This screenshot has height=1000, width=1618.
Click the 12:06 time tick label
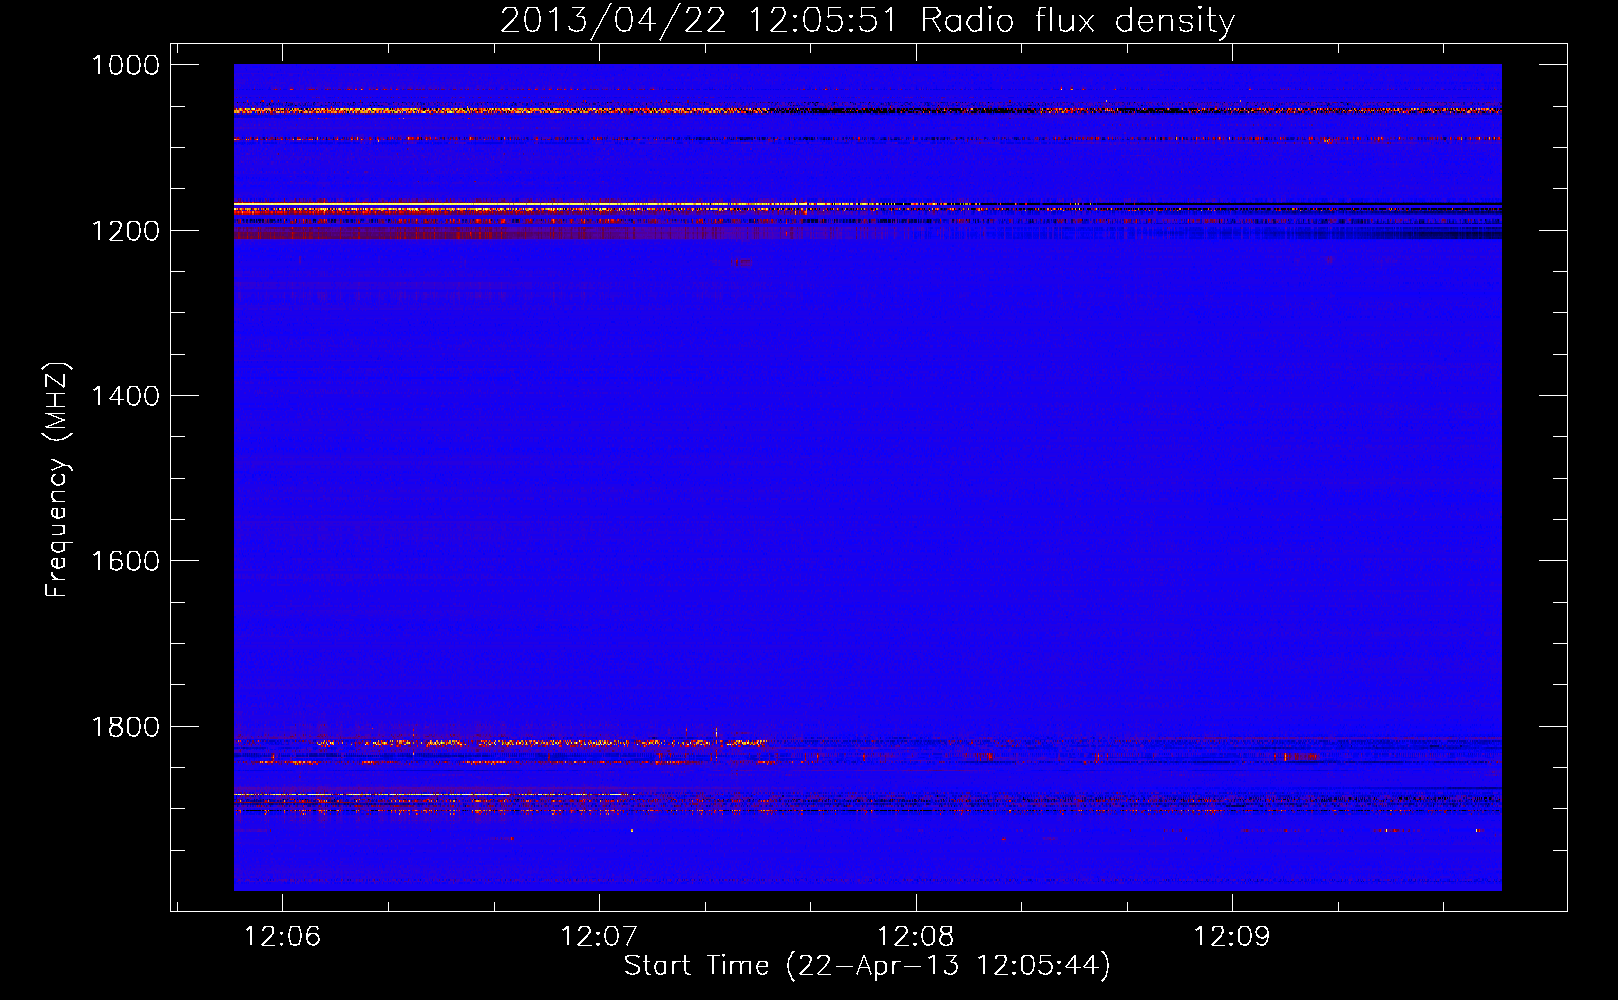click(x=283, y=937)
